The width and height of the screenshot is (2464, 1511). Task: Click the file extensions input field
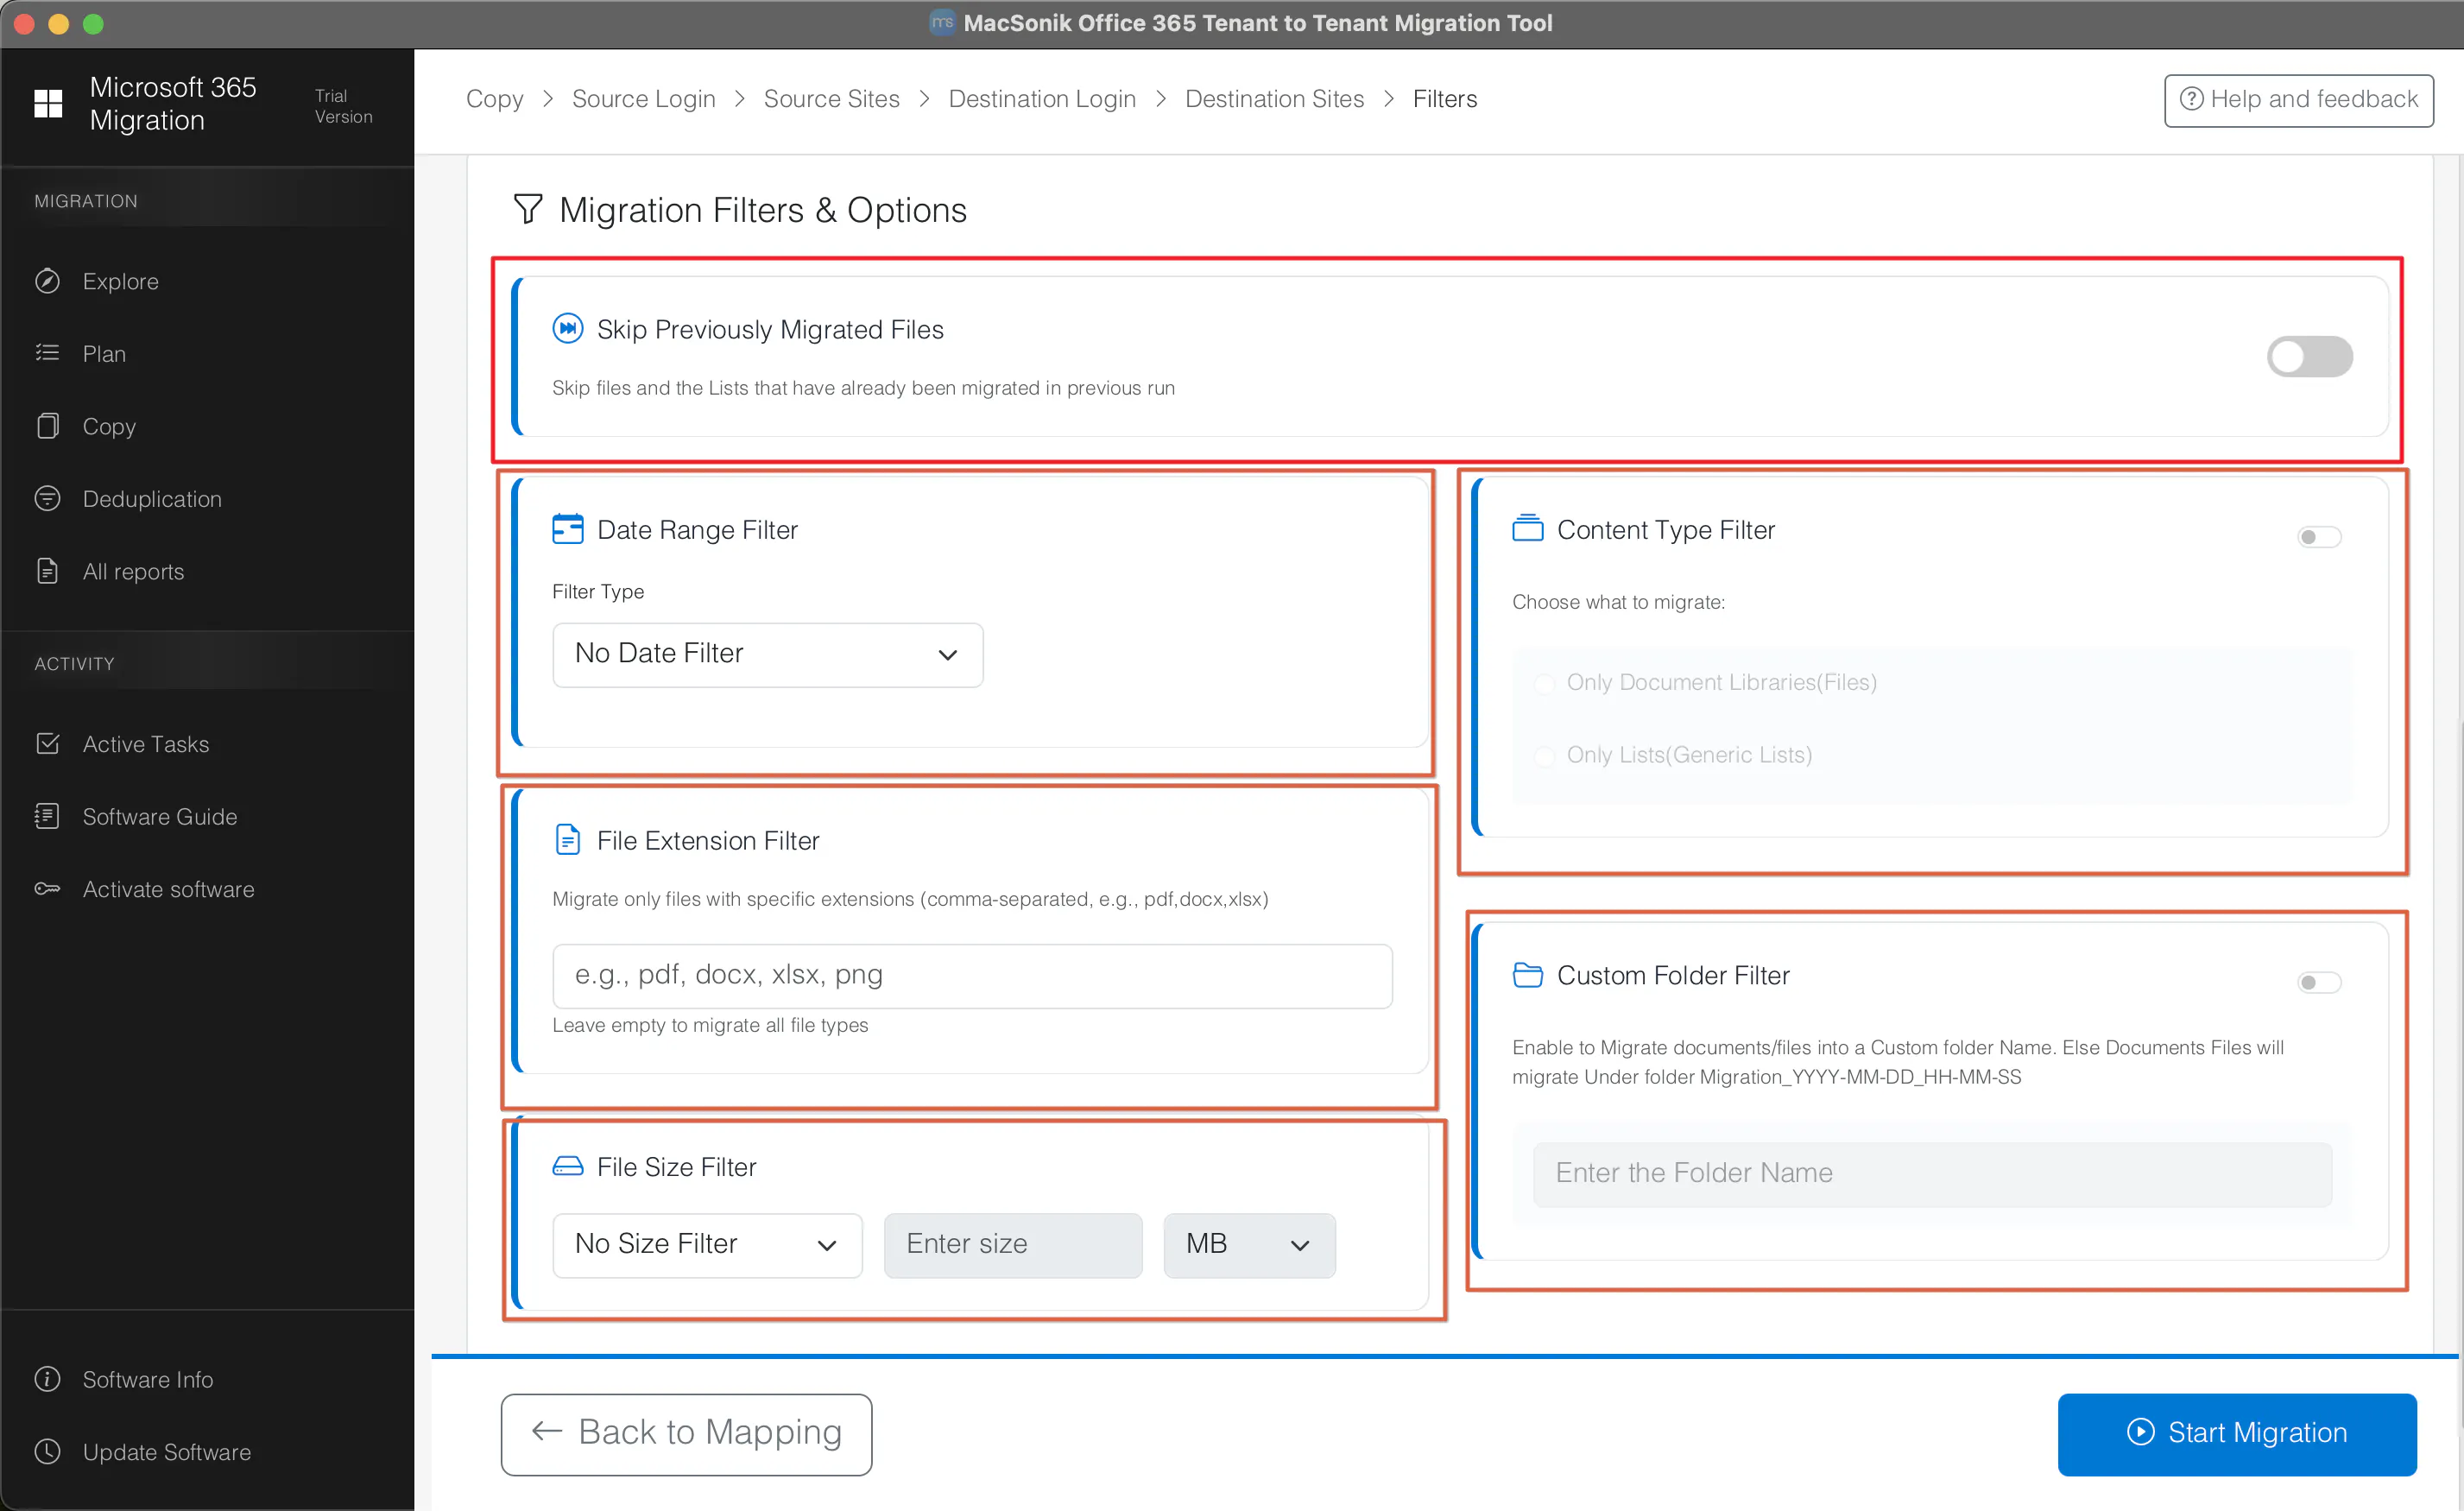tap(972, 975)
